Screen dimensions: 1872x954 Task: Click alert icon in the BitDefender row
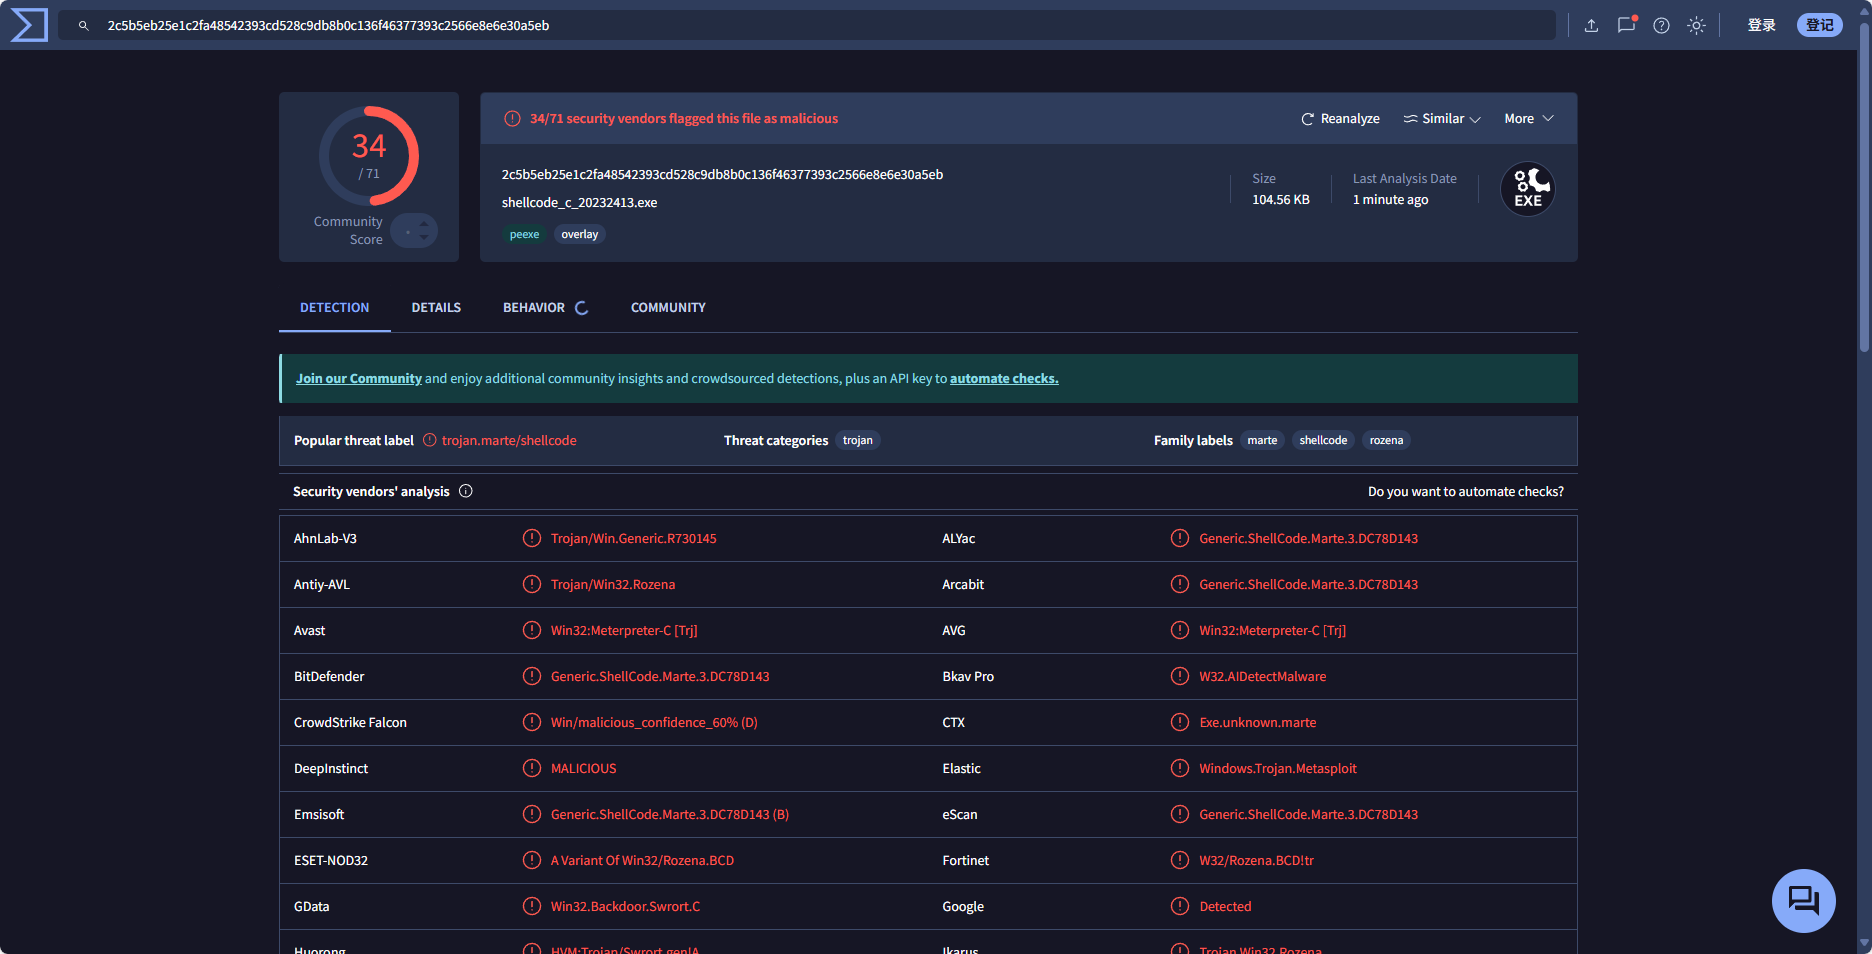pos(532,676)
